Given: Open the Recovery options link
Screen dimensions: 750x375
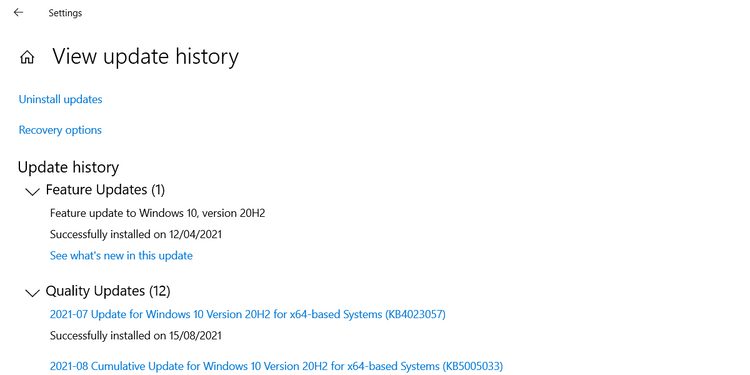Looking at the screenshot, I should [60, 130].
